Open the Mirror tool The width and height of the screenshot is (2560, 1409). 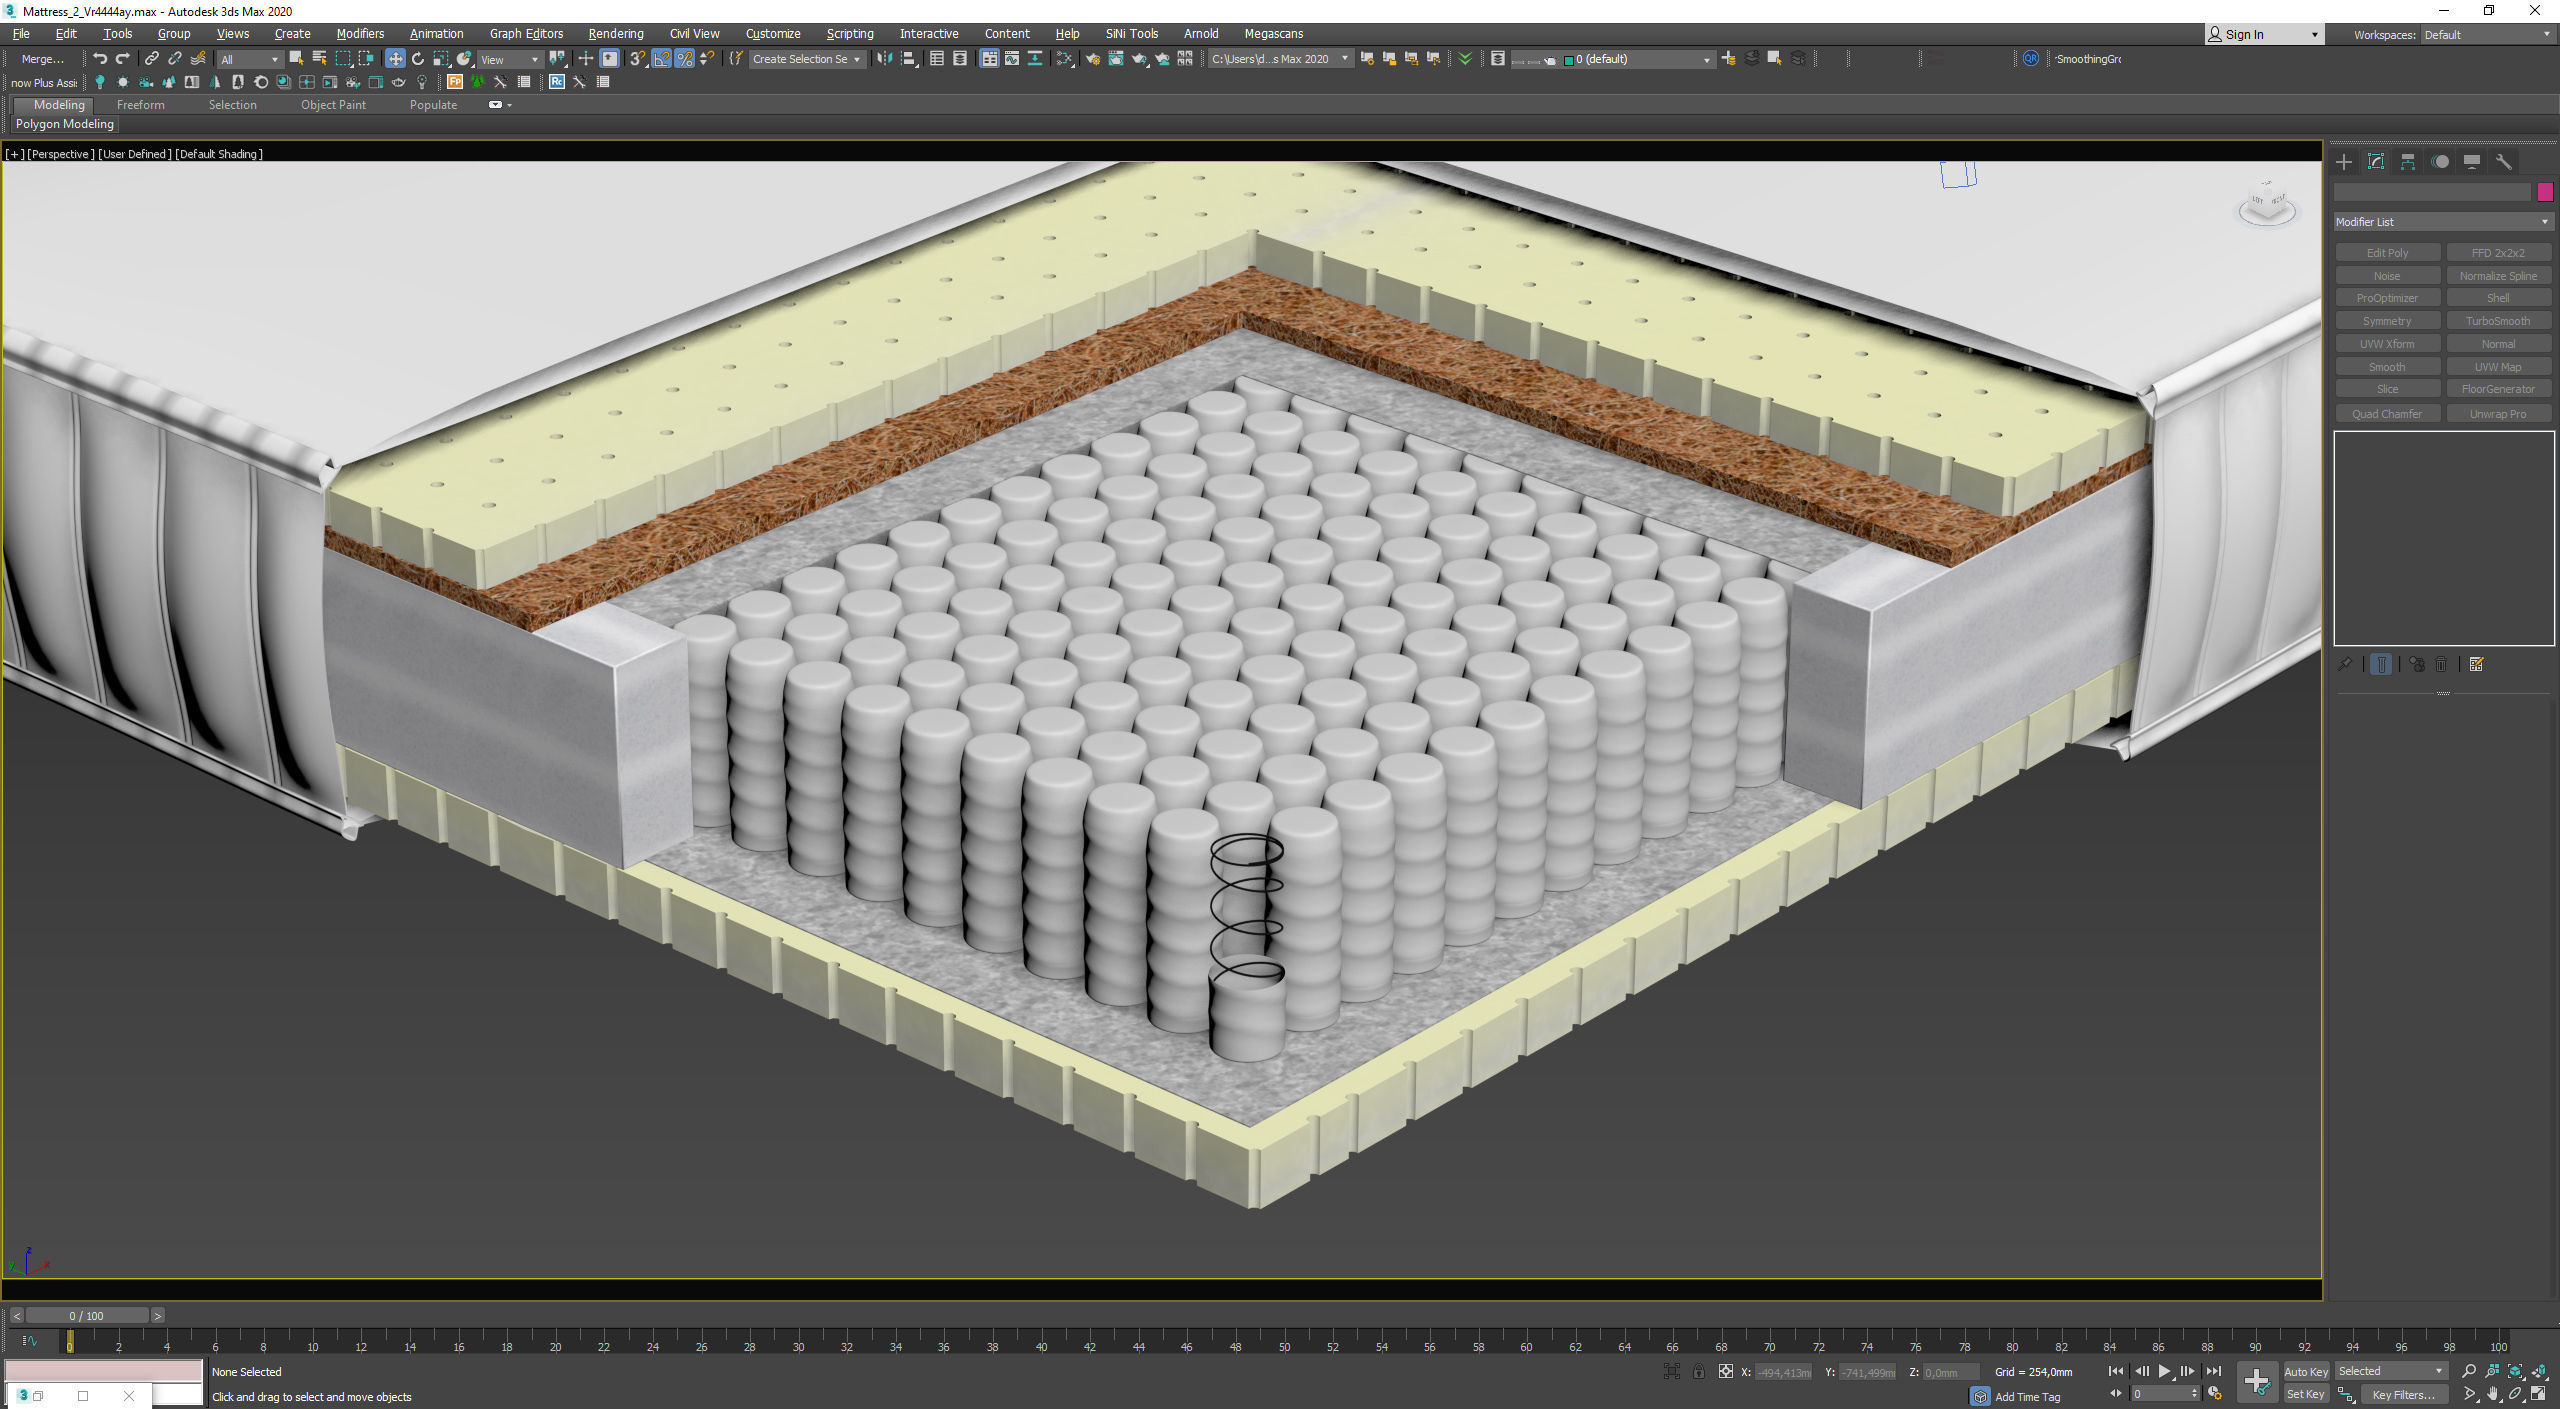(884, 59)
